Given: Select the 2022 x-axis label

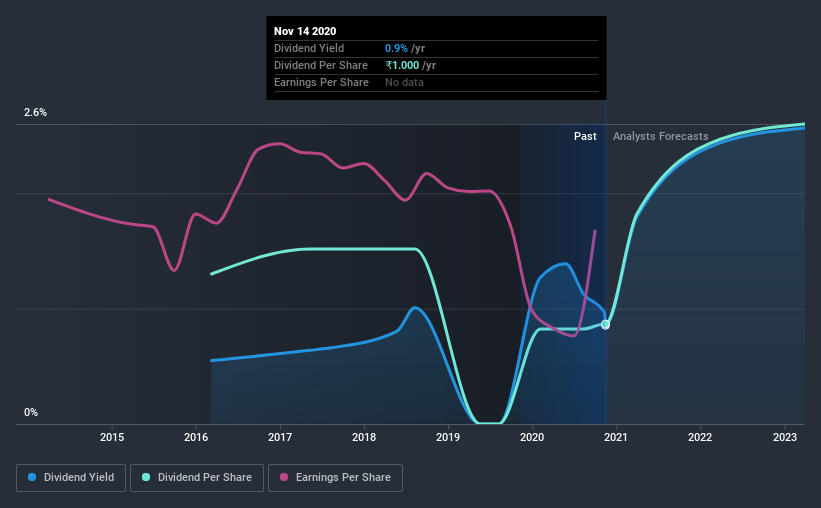Looking at the screenshot, I should point(700,437).
